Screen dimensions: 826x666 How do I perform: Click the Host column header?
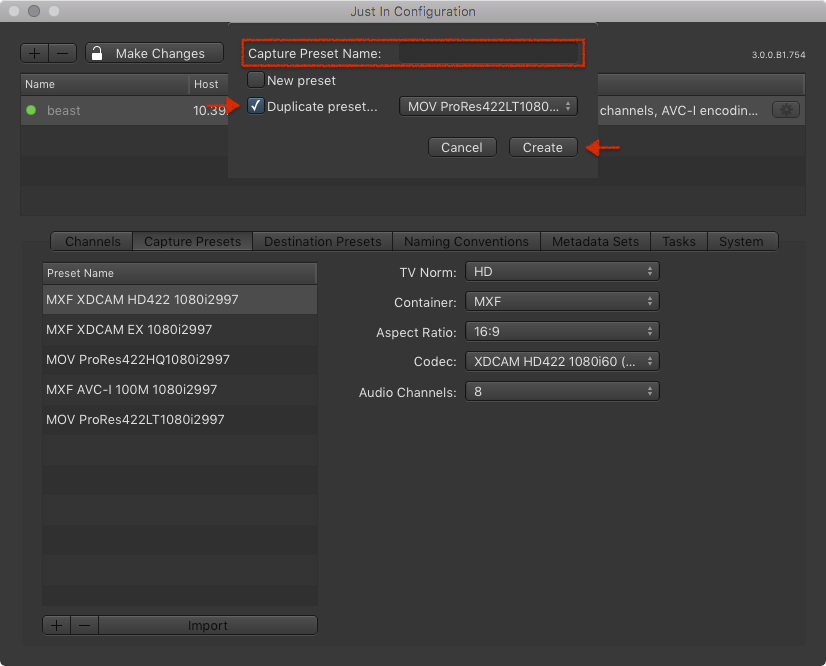209,84
